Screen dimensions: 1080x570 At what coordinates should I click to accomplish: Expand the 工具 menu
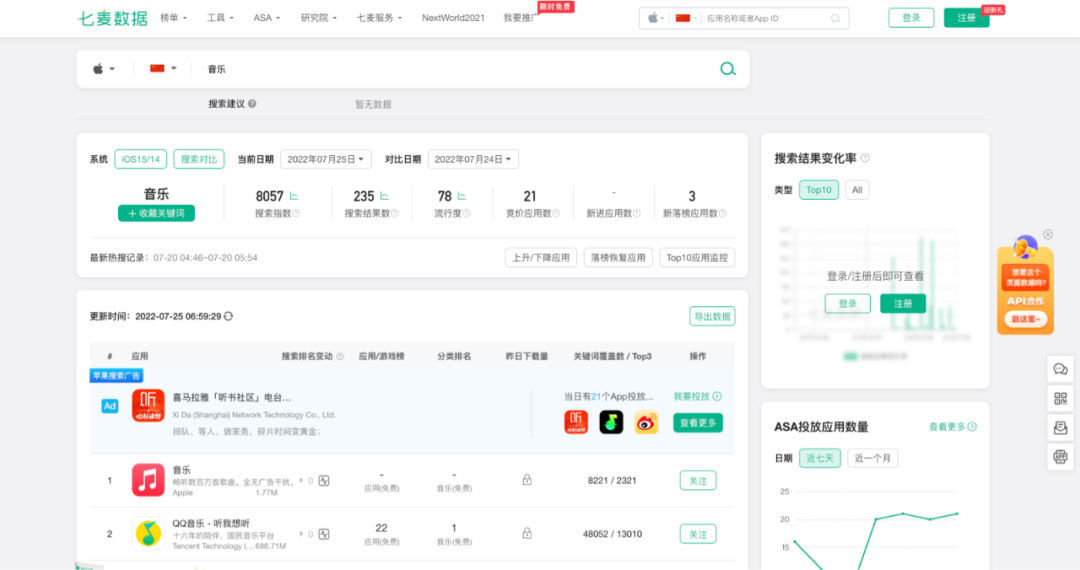[x=220, y=18]
